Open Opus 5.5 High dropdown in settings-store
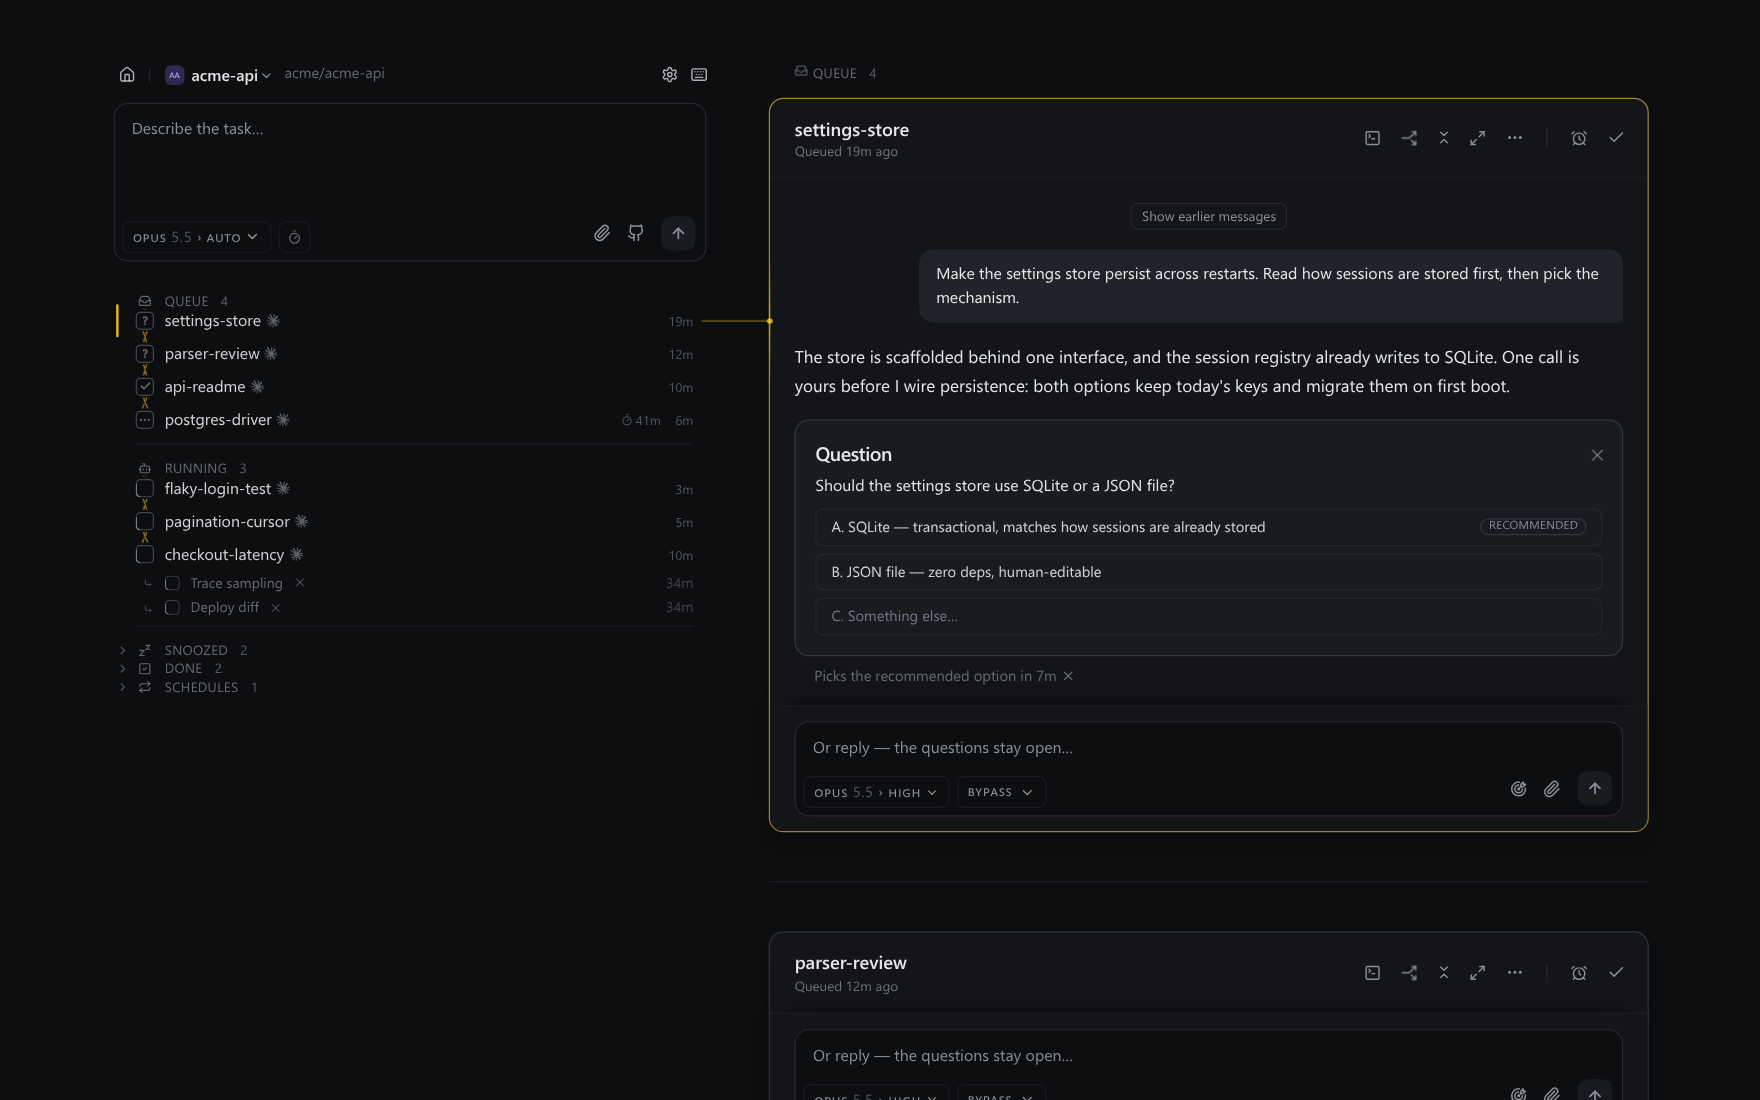 (876, 792)
